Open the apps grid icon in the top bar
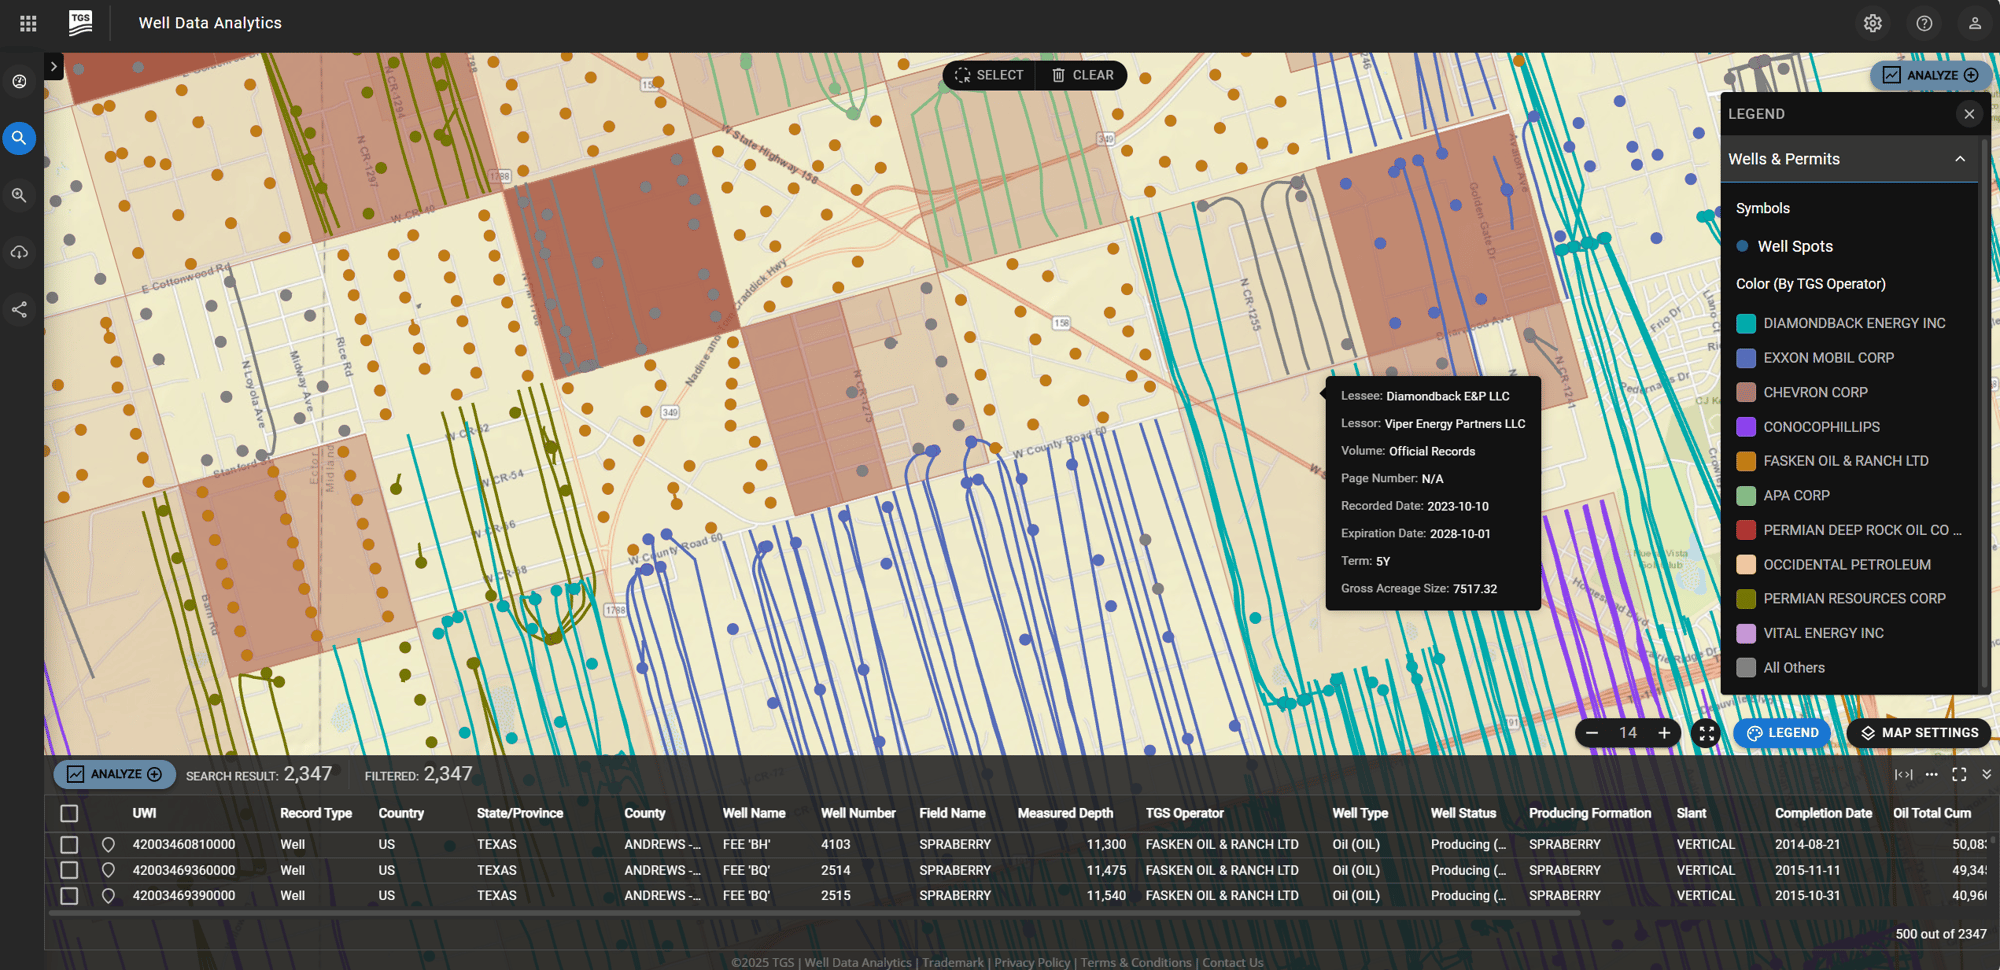Viewport: 2000px width, 970px height. (27, 23)
